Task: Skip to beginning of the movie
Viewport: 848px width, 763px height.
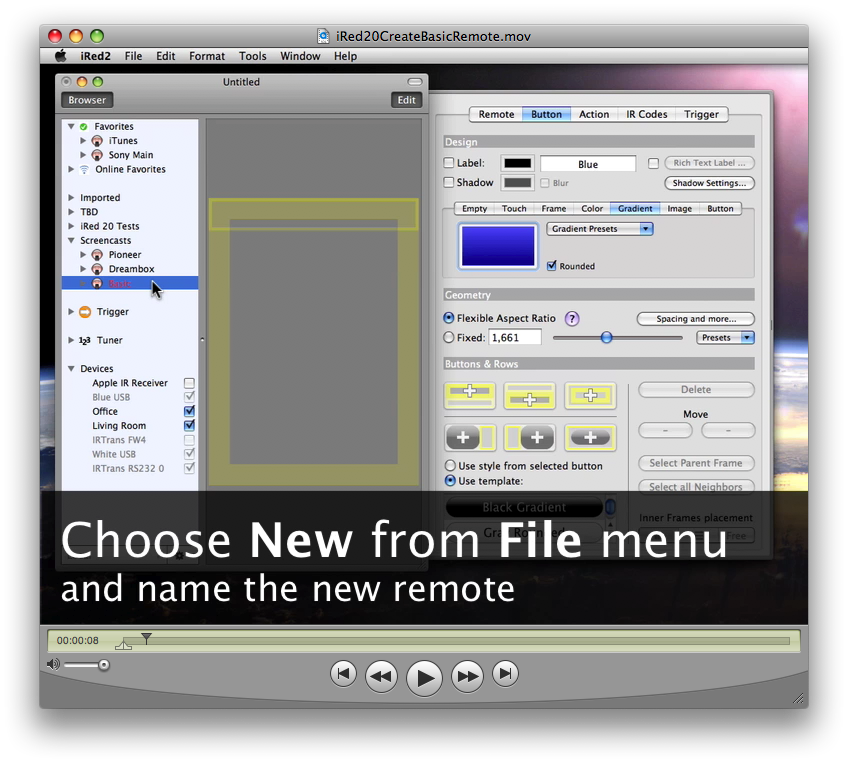Action: pyautogui.click(x=343, y=674)
